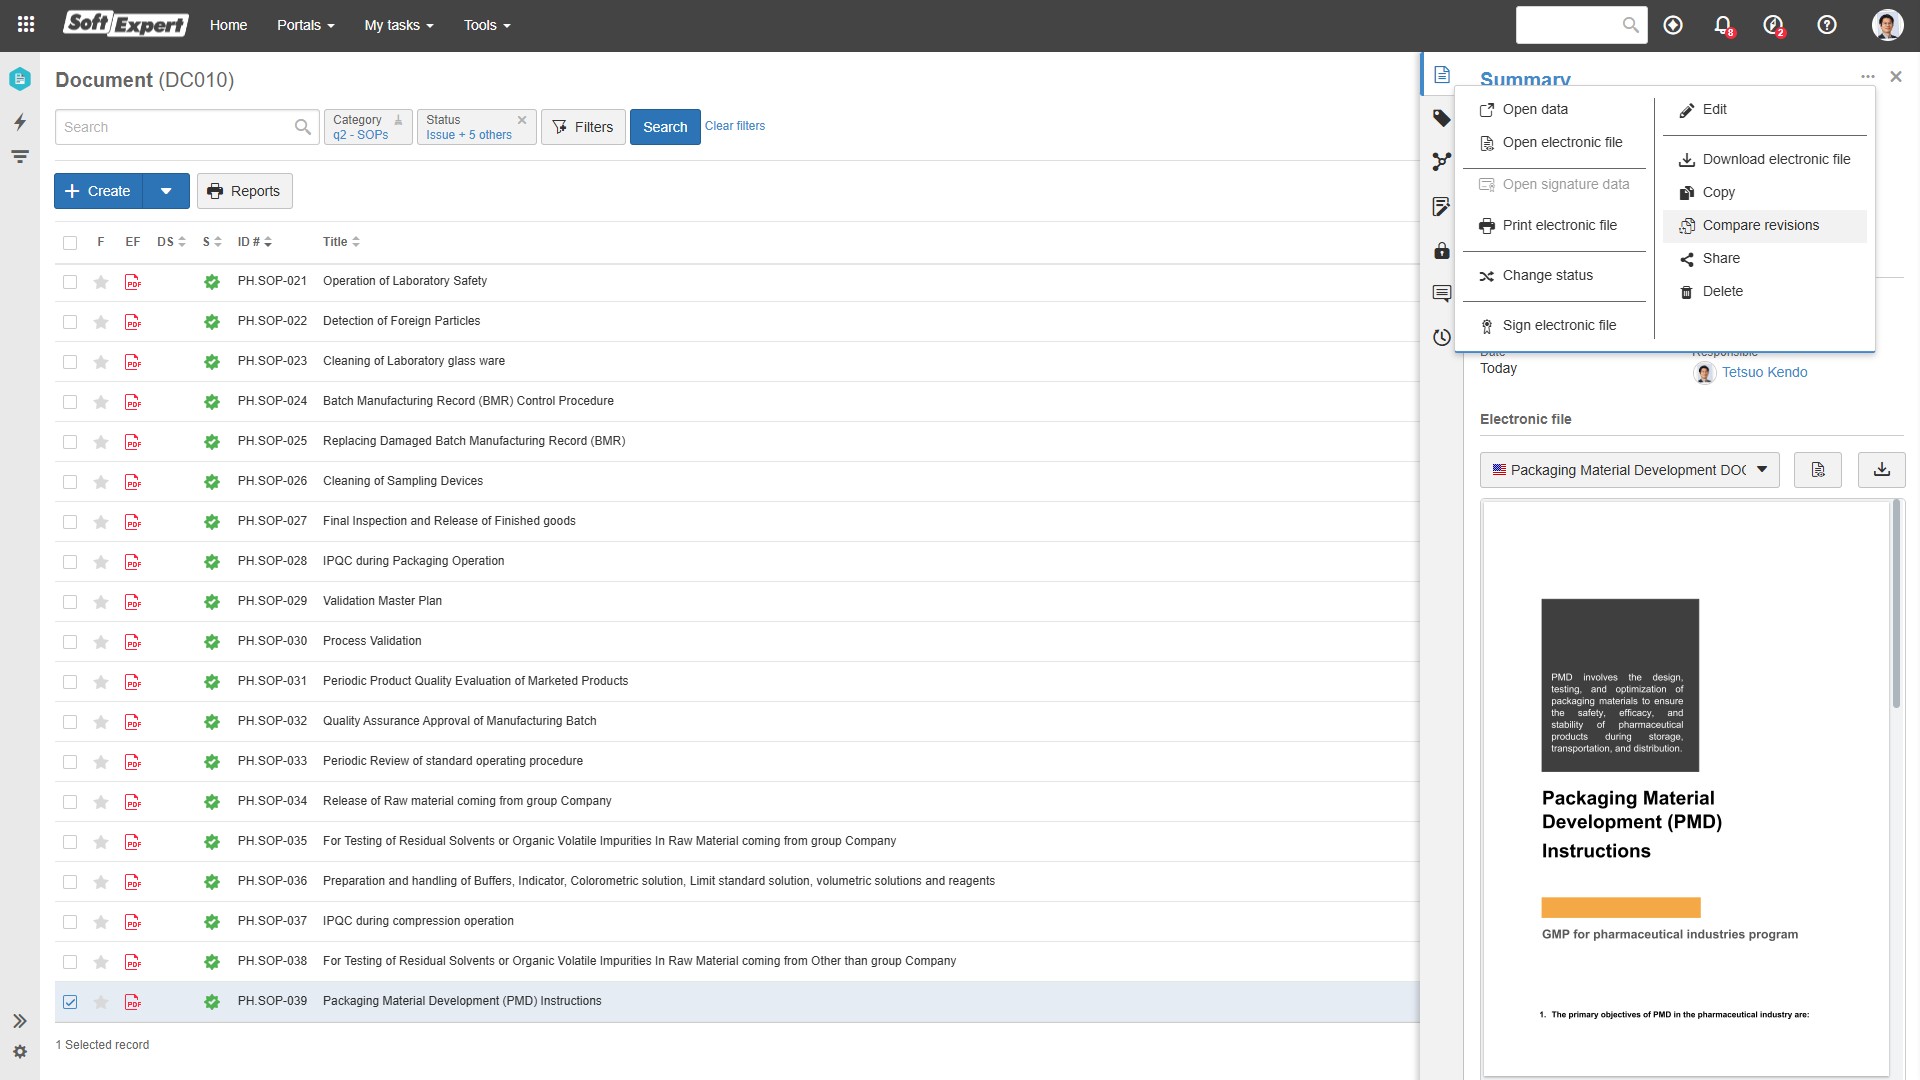
Task: Click the compass navigation icon in top bar
Action: [1673, 25]
